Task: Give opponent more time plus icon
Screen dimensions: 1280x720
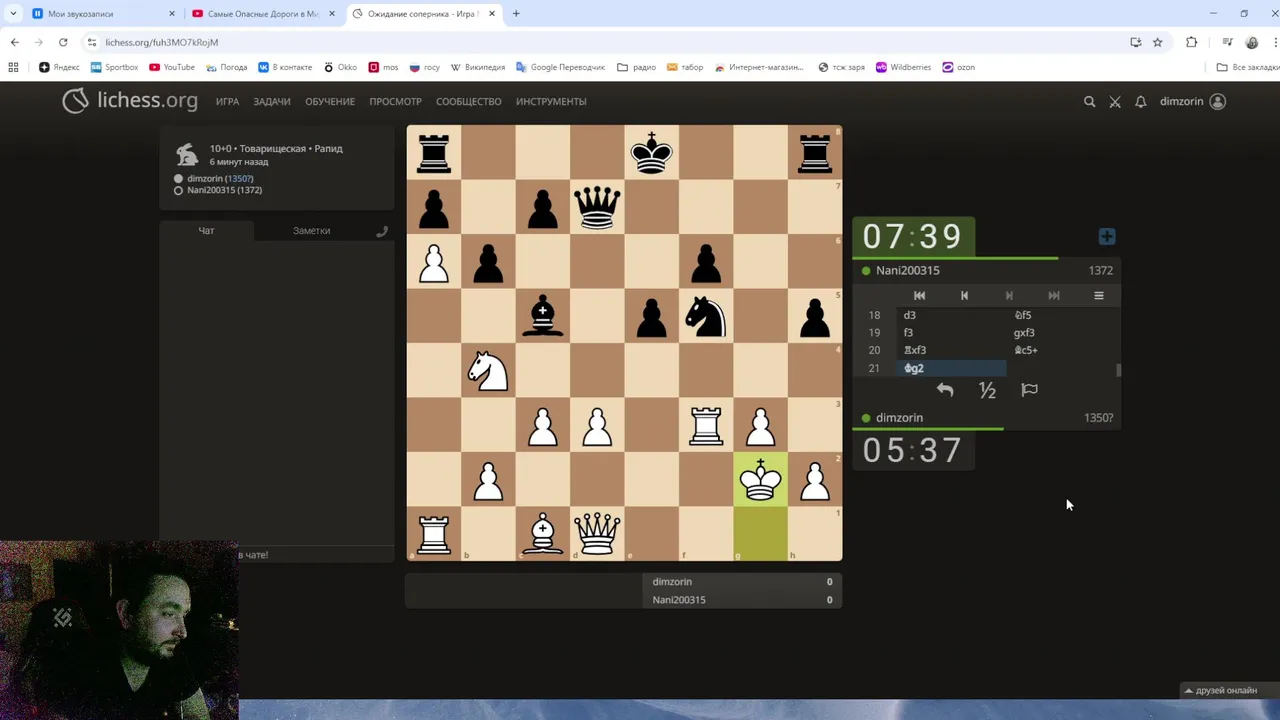Action: [1107, 236]
